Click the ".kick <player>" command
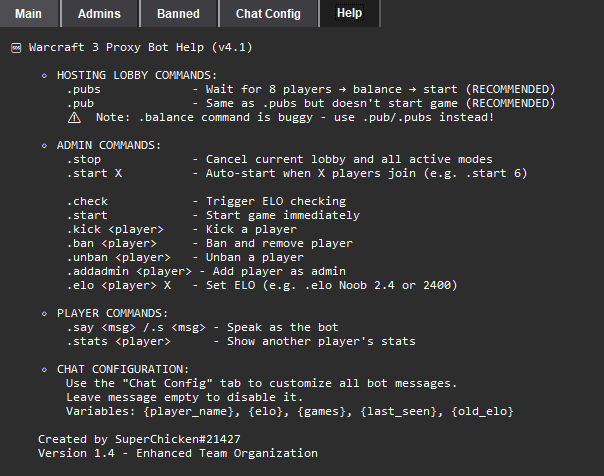Screen dimensions: 604x476 [115, 230]
